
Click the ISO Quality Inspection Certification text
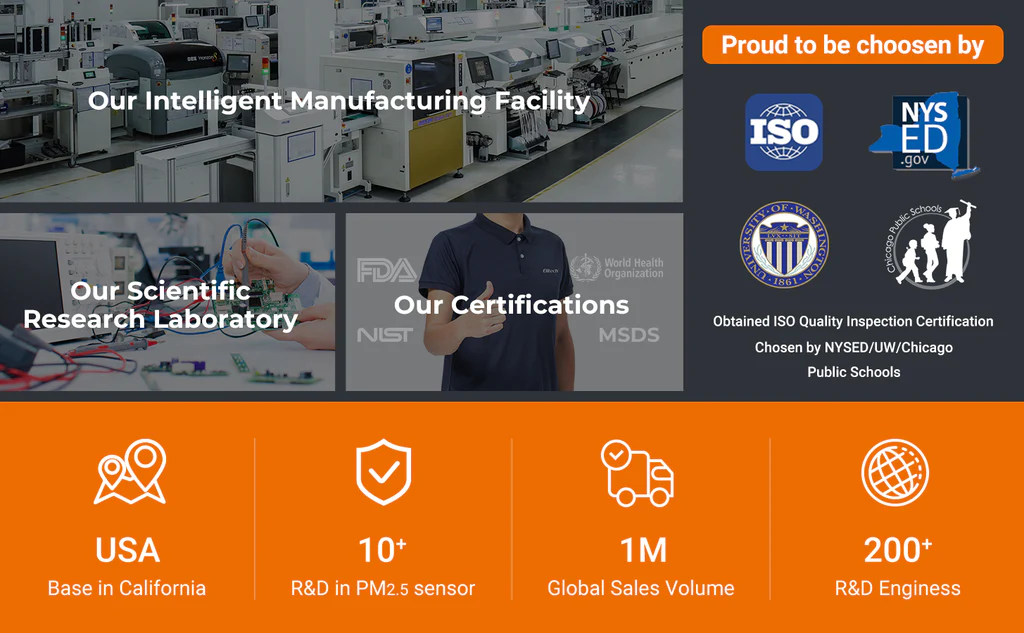click(853, 321)
